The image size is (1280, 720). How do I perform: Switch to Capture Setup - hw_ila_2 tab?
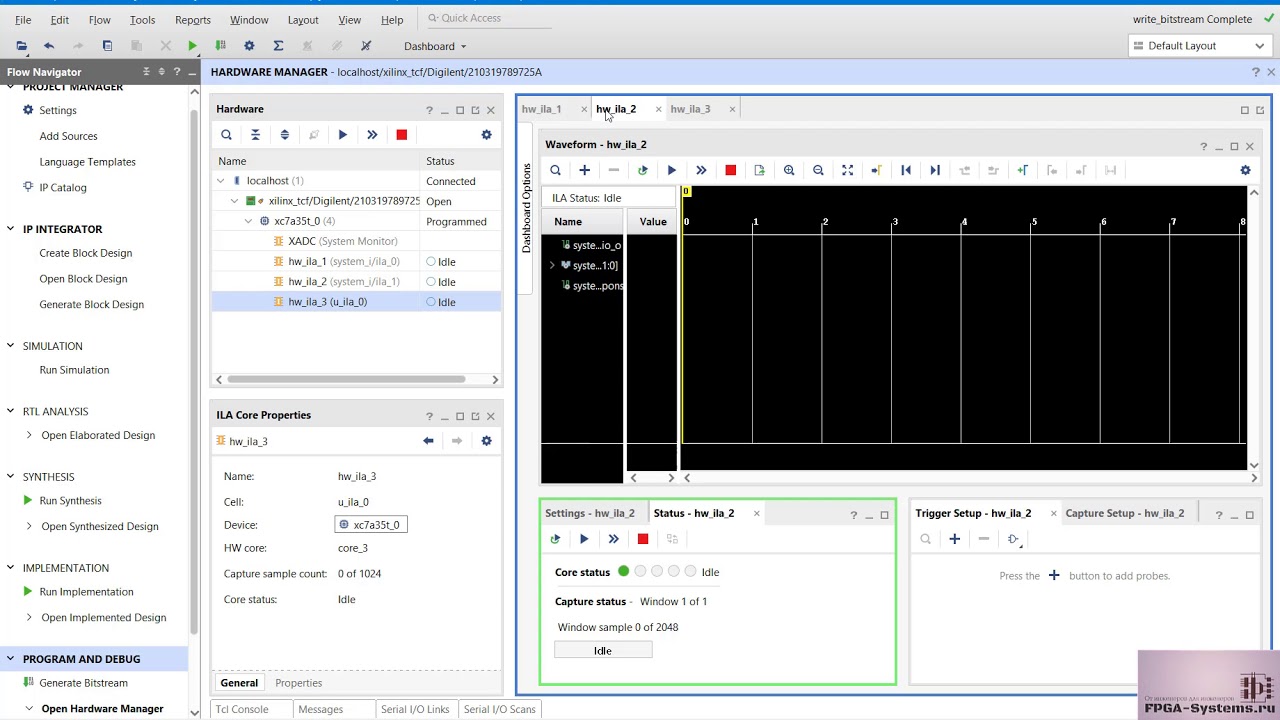pos(1125,513)
